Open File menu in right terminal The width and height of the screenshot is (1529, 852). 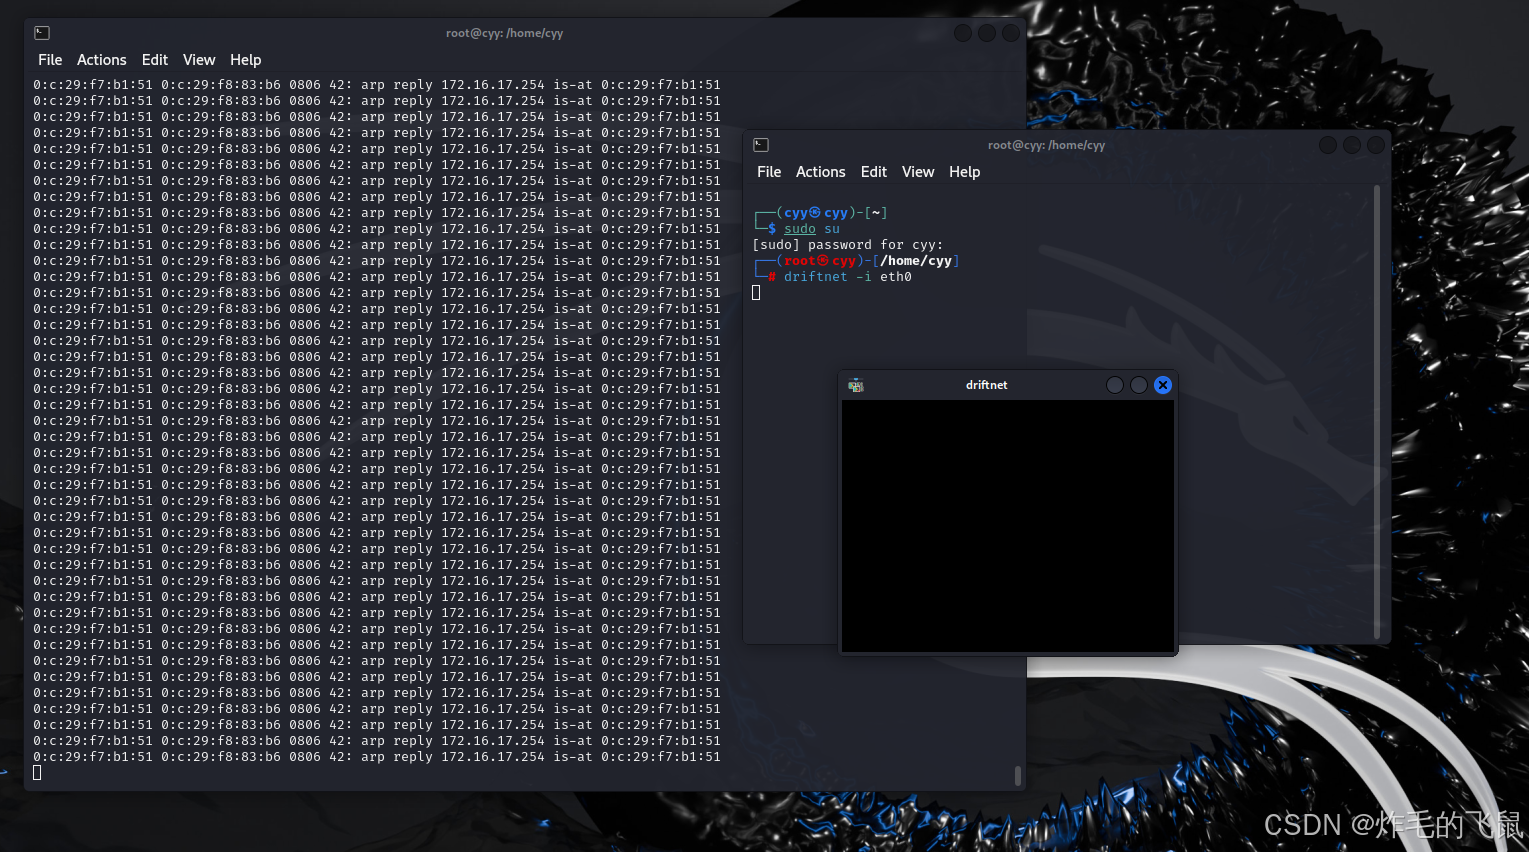point(769,172)
